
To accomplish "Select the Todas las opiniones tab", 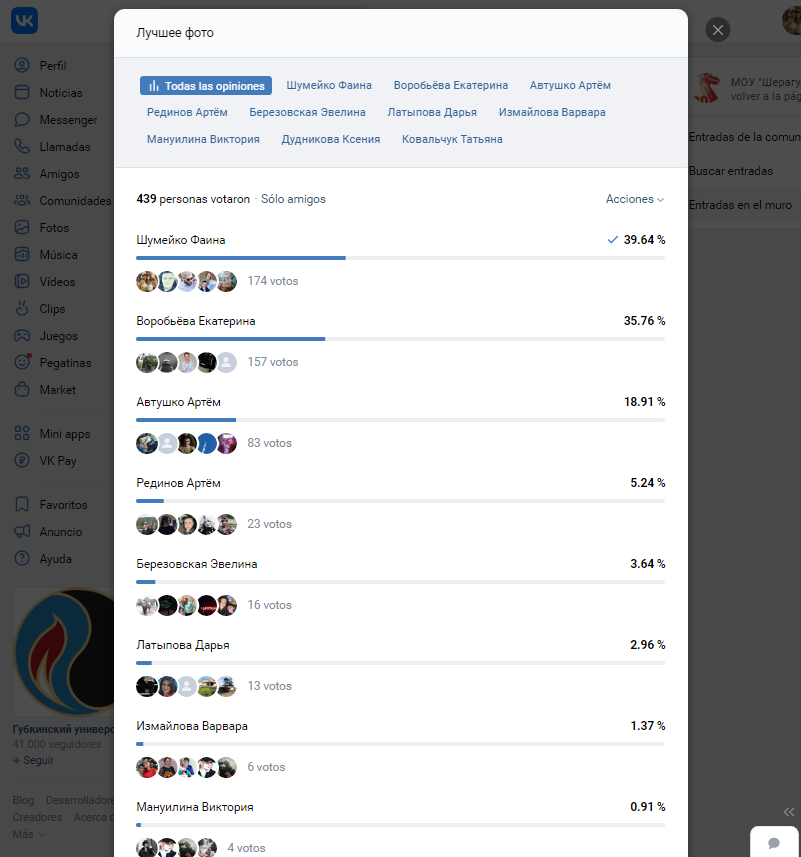I will tap(206, 86).
